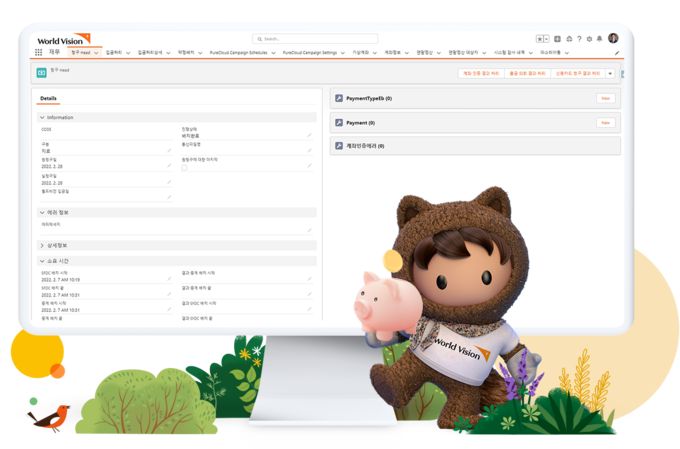Viewport: 680px width, 449px height.
Task: Open the 입금처리 tab dropdown chevron
Action: pyautogui.click(x=128, y=53)
